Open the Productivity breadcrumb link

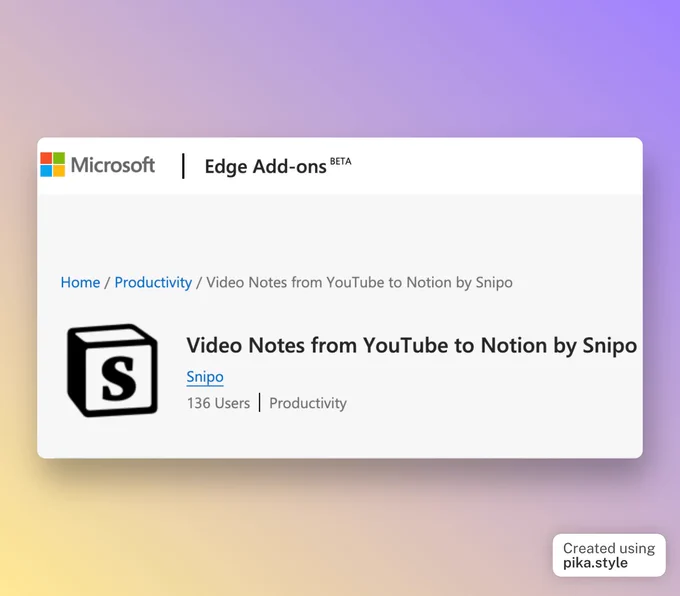click(153, 282)
